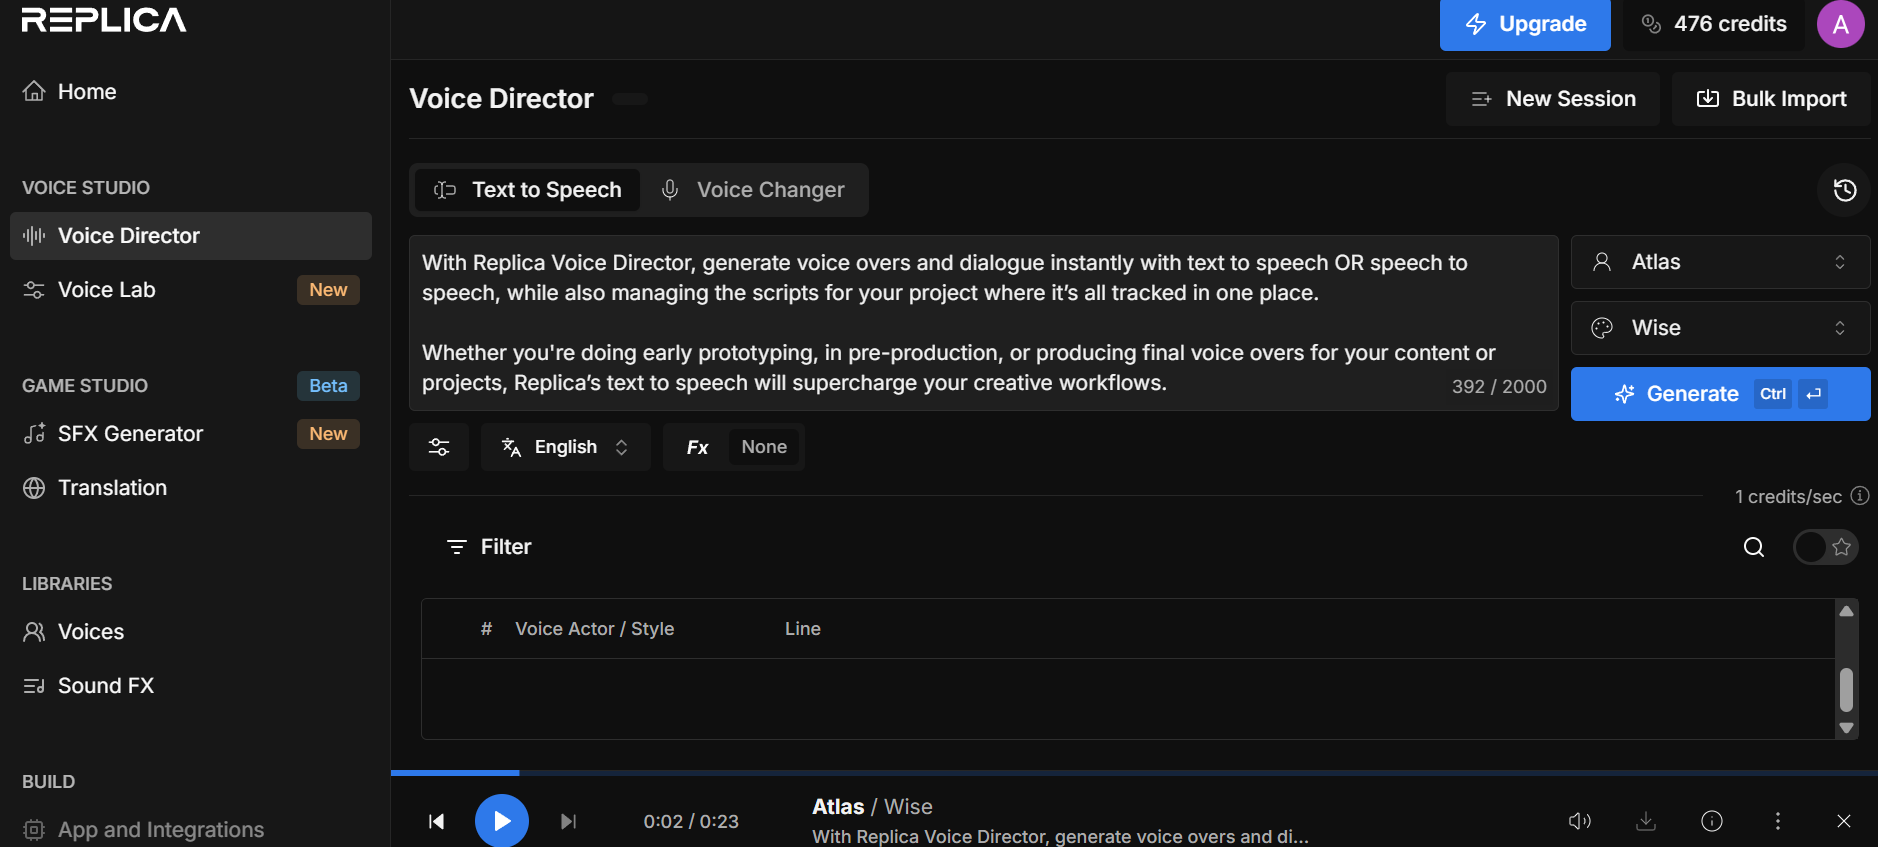This screenshot has width=1878, height=847.
Task: Open the player's three-dot more options
Action: pos(1777,821)
